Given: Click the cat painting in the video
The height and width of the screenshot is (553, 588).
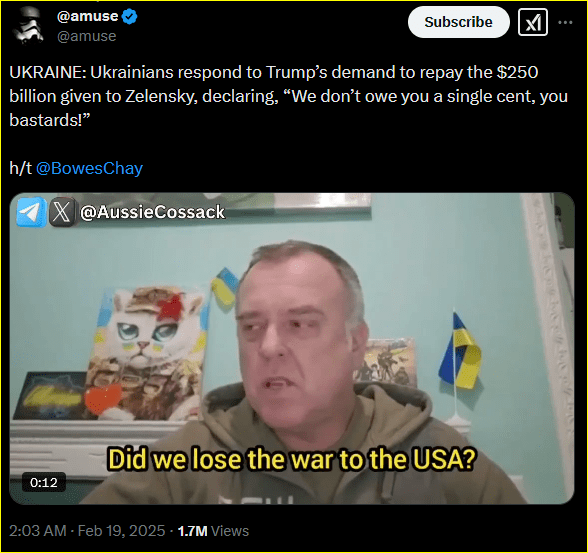Looking at the screenshot, I should (x=146, y=352).
